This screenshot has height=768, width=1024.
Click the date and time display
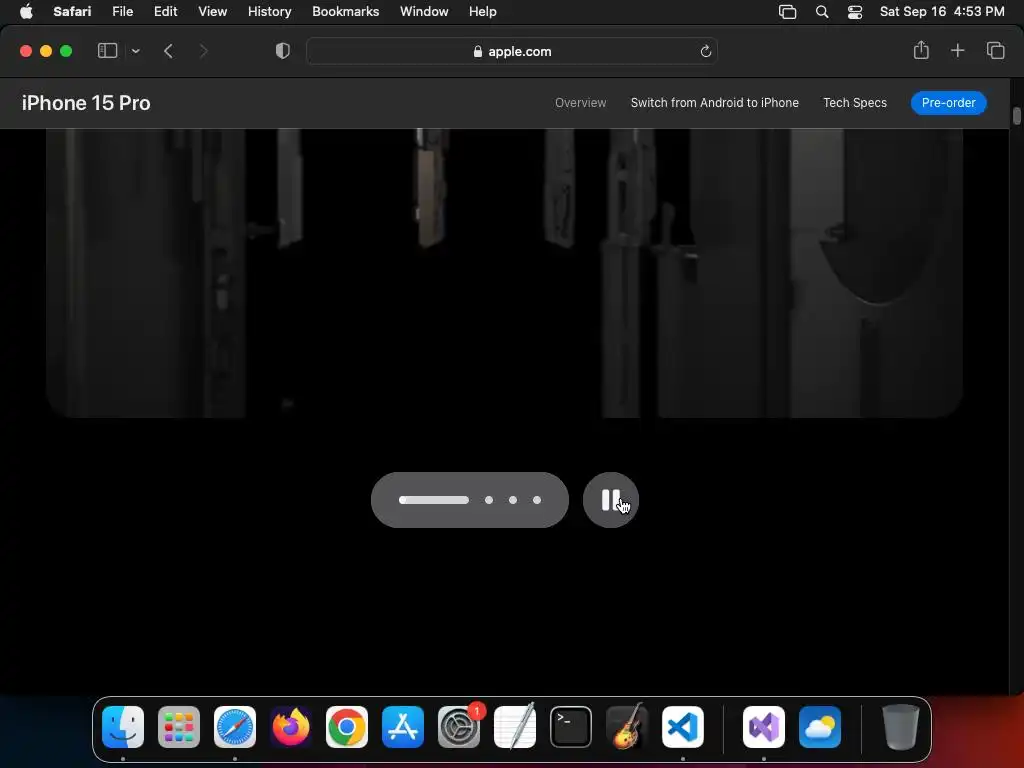point(942,11)
